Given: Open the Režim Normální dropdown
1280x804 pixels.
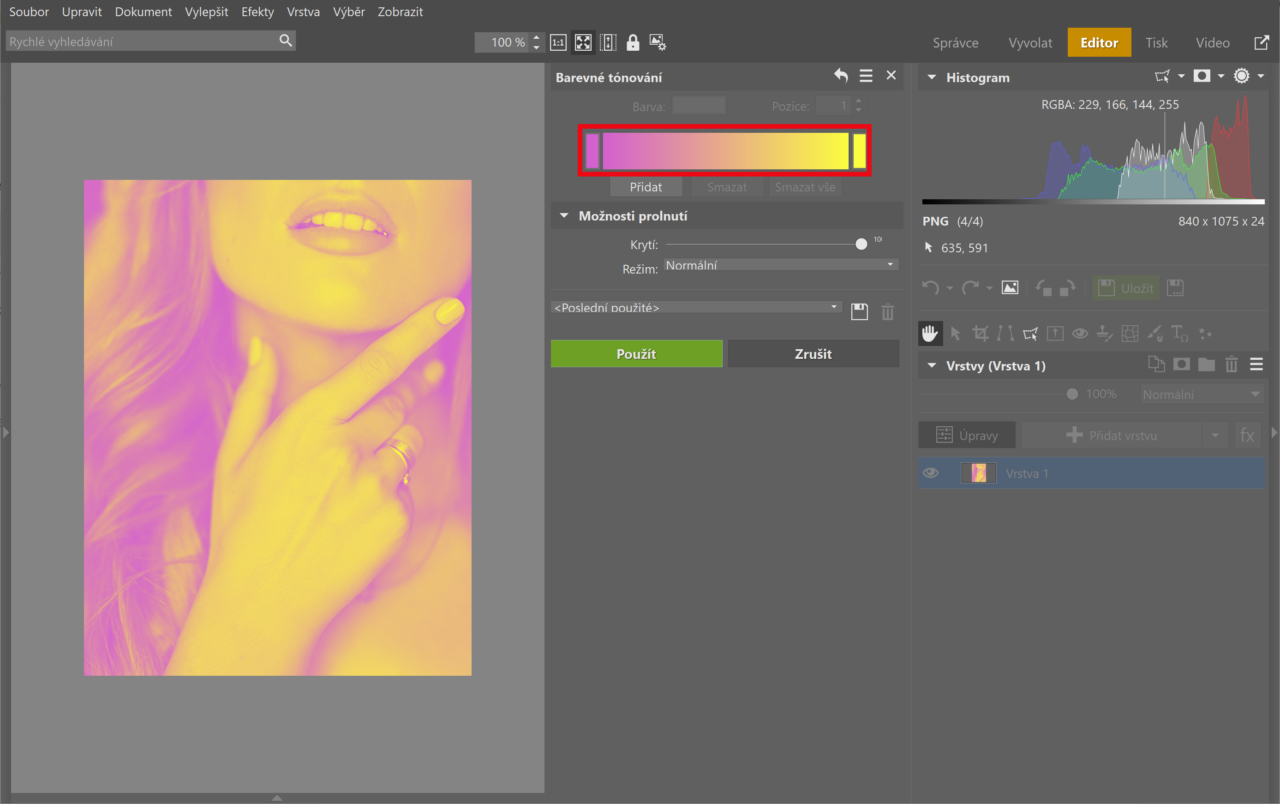Looking at the screenshot, I should click(781, 265).
